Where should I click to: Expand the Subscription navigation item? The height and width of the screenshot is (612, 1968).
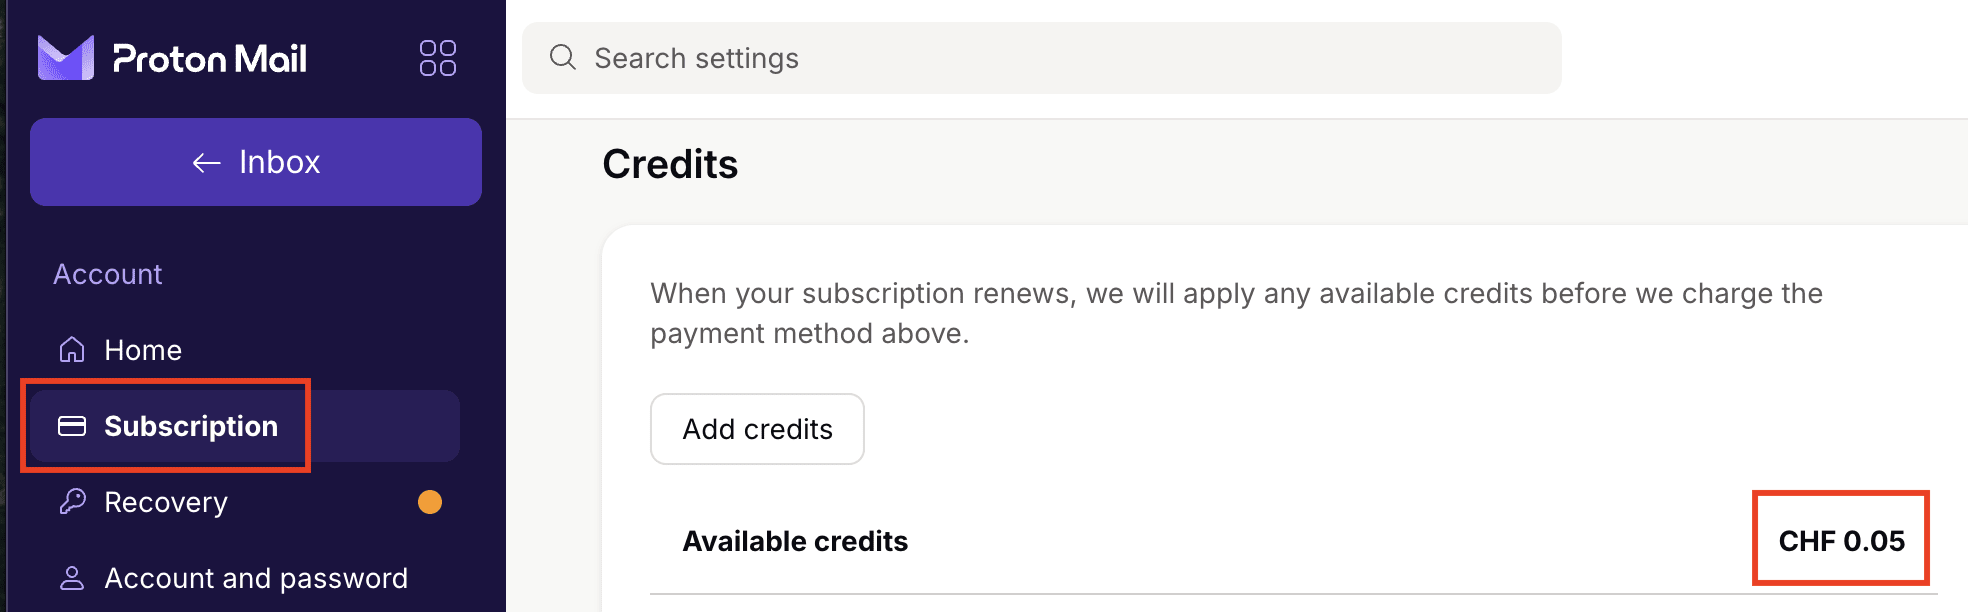(190, 426)
